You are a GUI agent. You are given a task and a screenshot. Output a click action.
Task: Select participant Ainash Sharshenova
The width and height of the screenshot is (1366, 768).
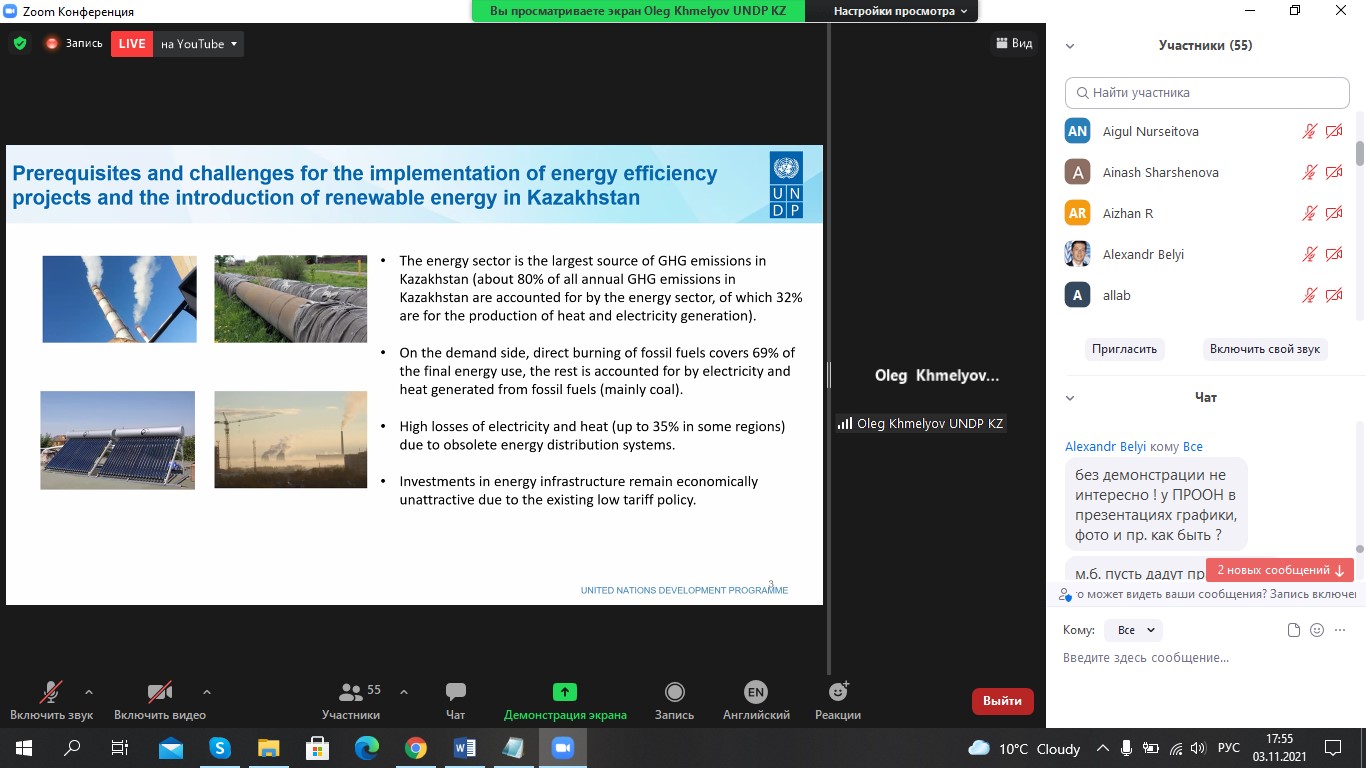[x=1160, y=172]
